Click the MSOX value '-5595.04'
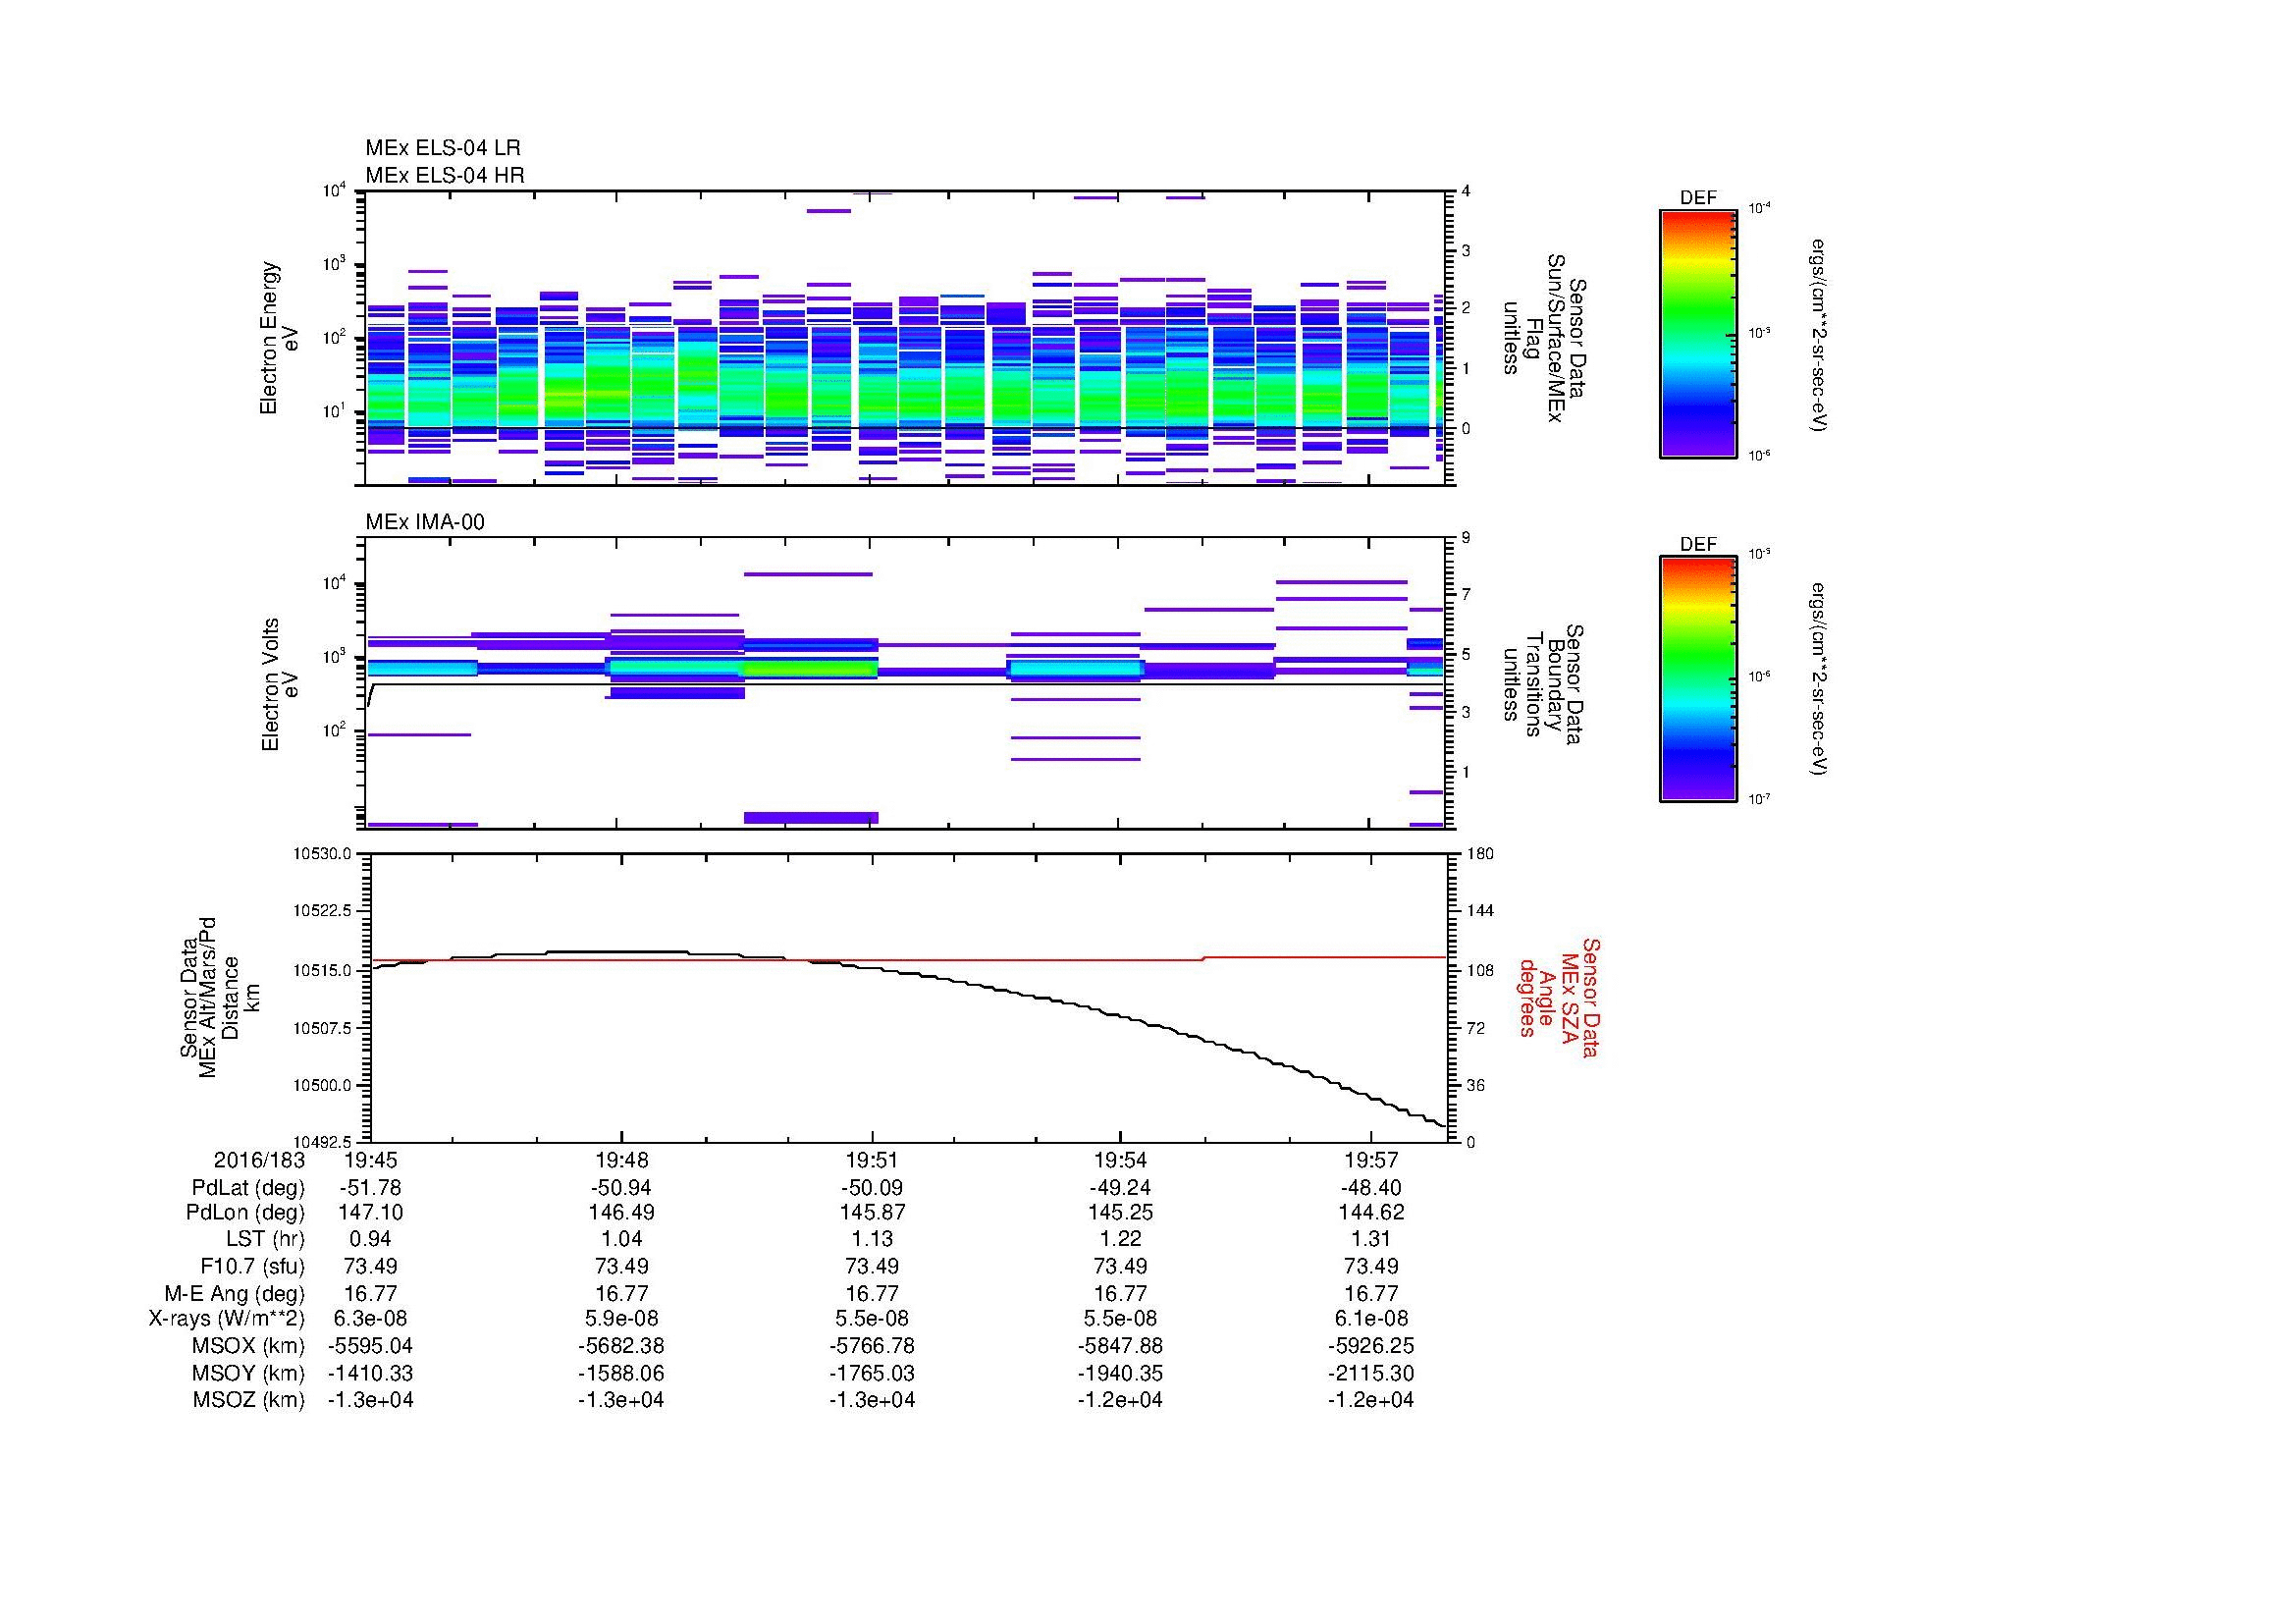This screenshot has height=1623, width=2296. (370, 1346)
